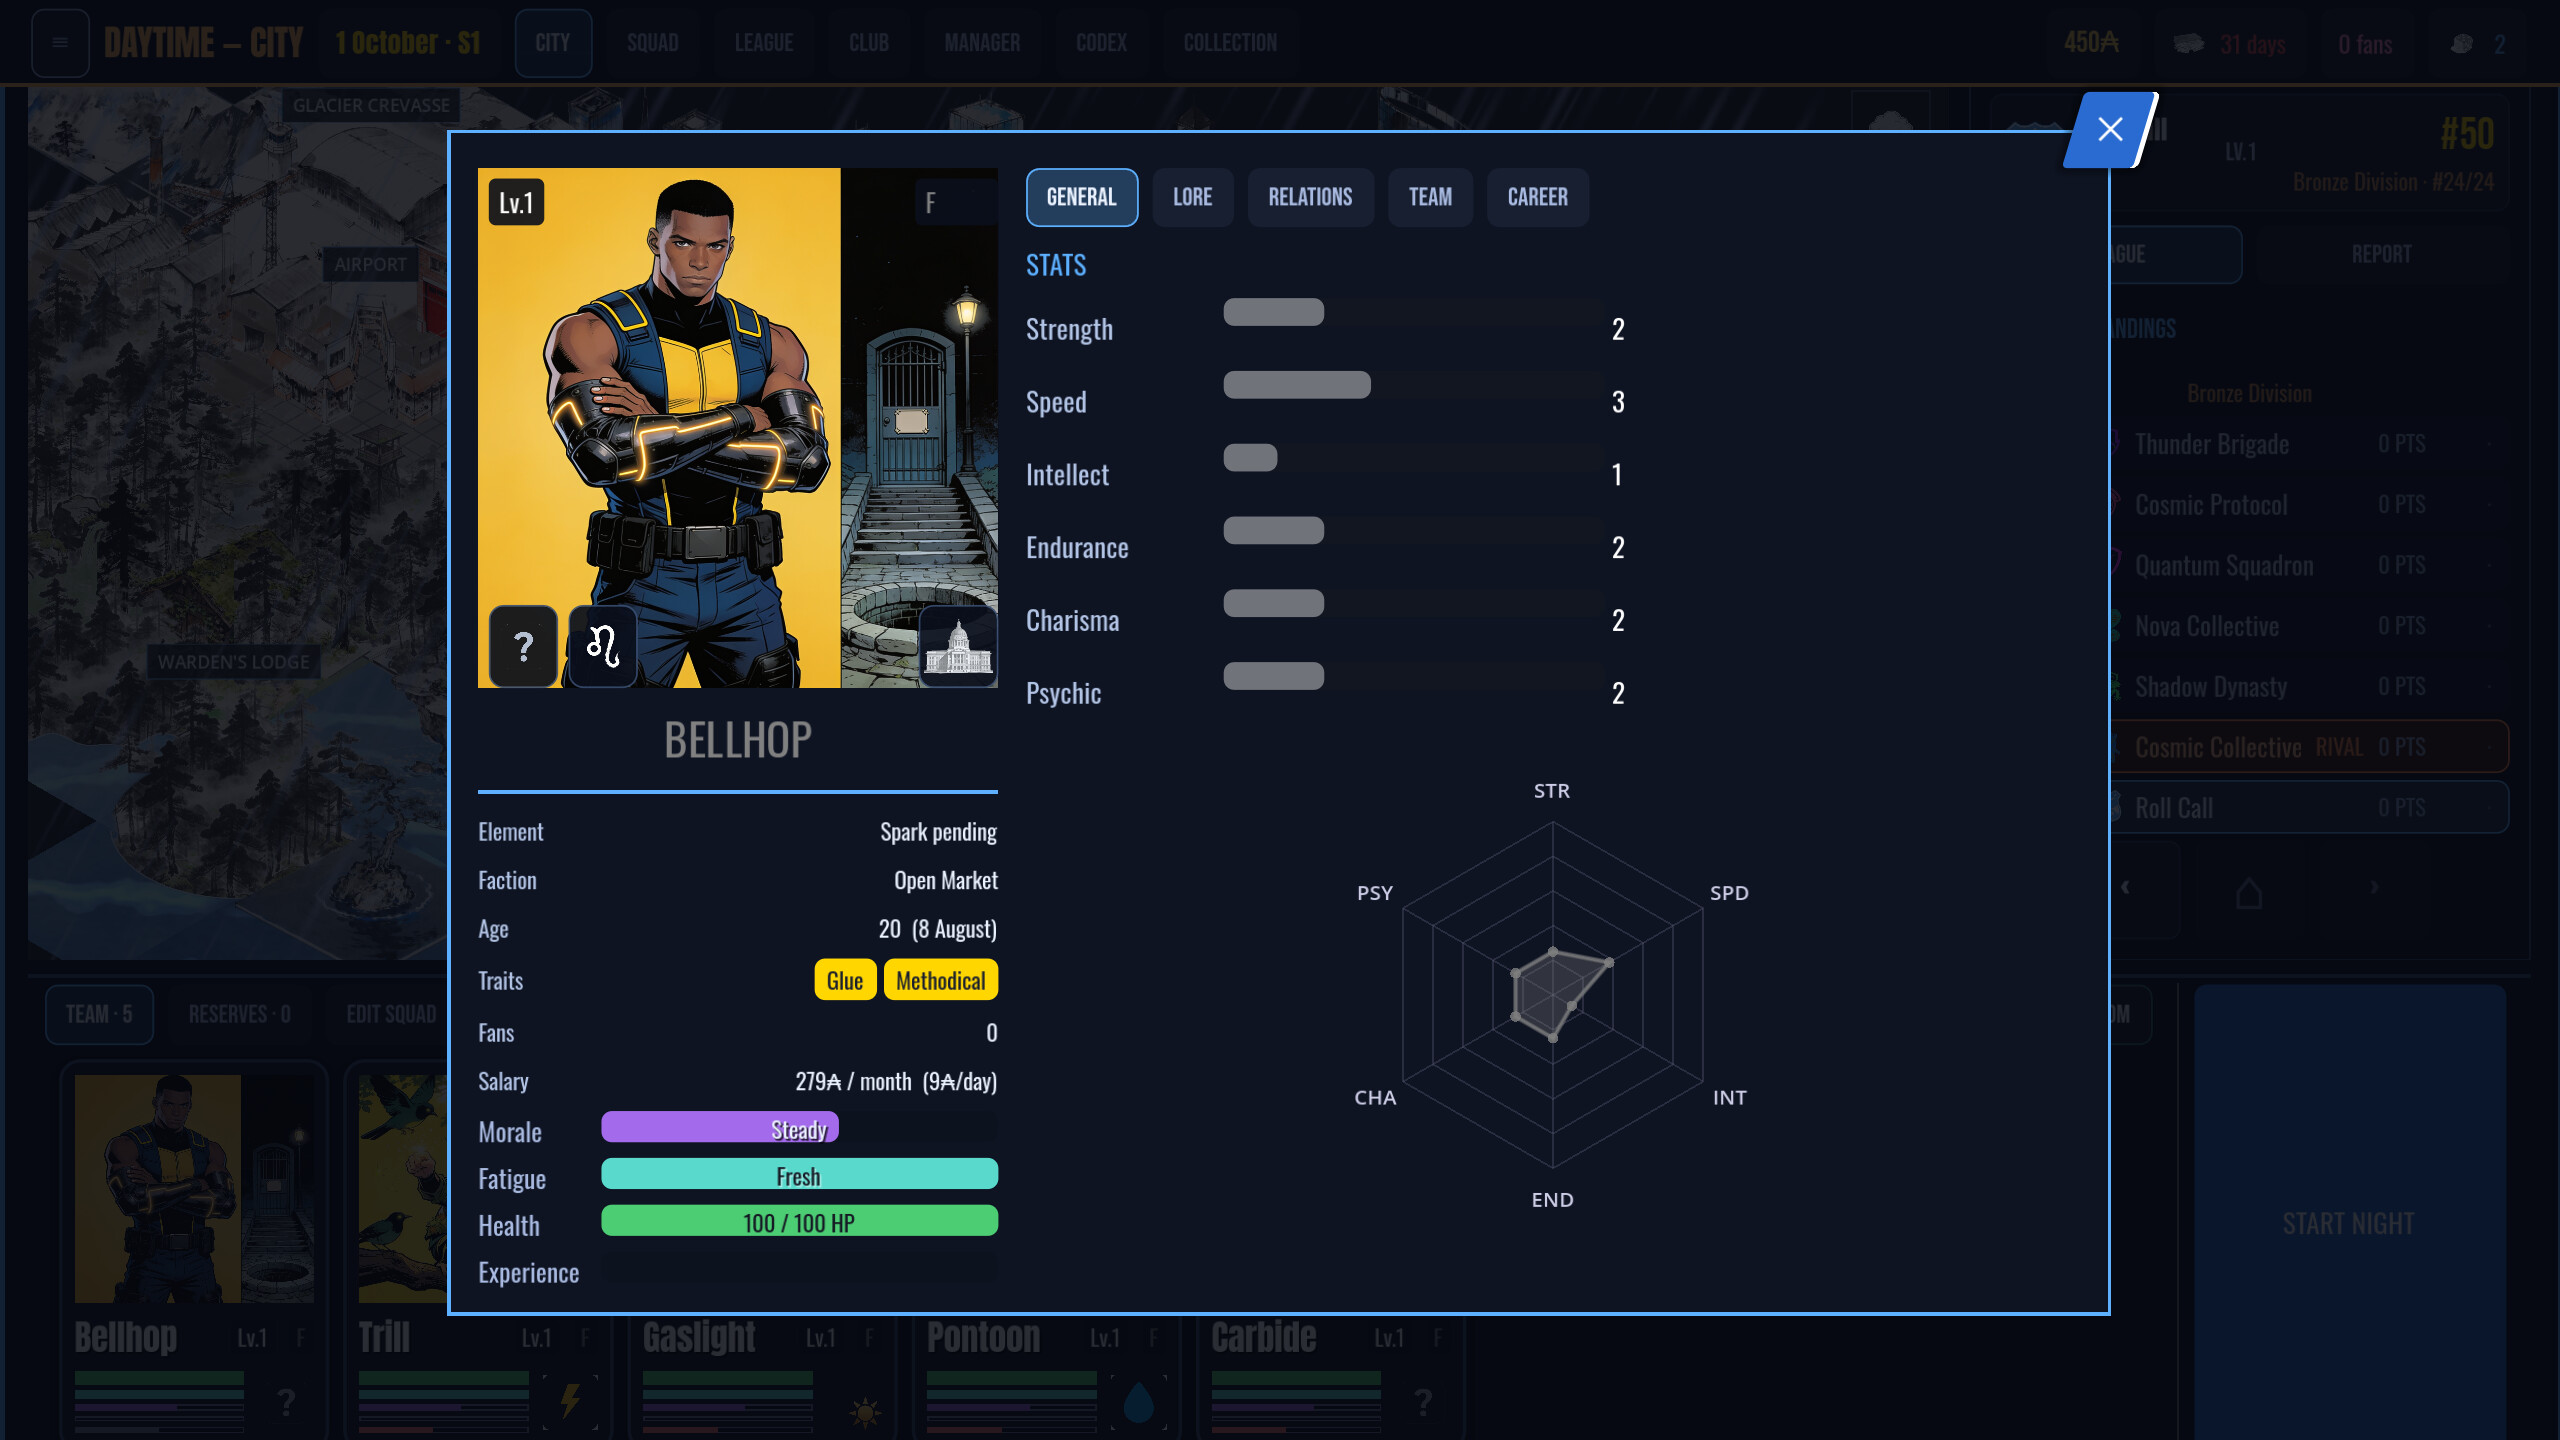The image size is (2560, 1440).
Task: Open the Report tab in league panel
Action: click(x=2381, y=254)
